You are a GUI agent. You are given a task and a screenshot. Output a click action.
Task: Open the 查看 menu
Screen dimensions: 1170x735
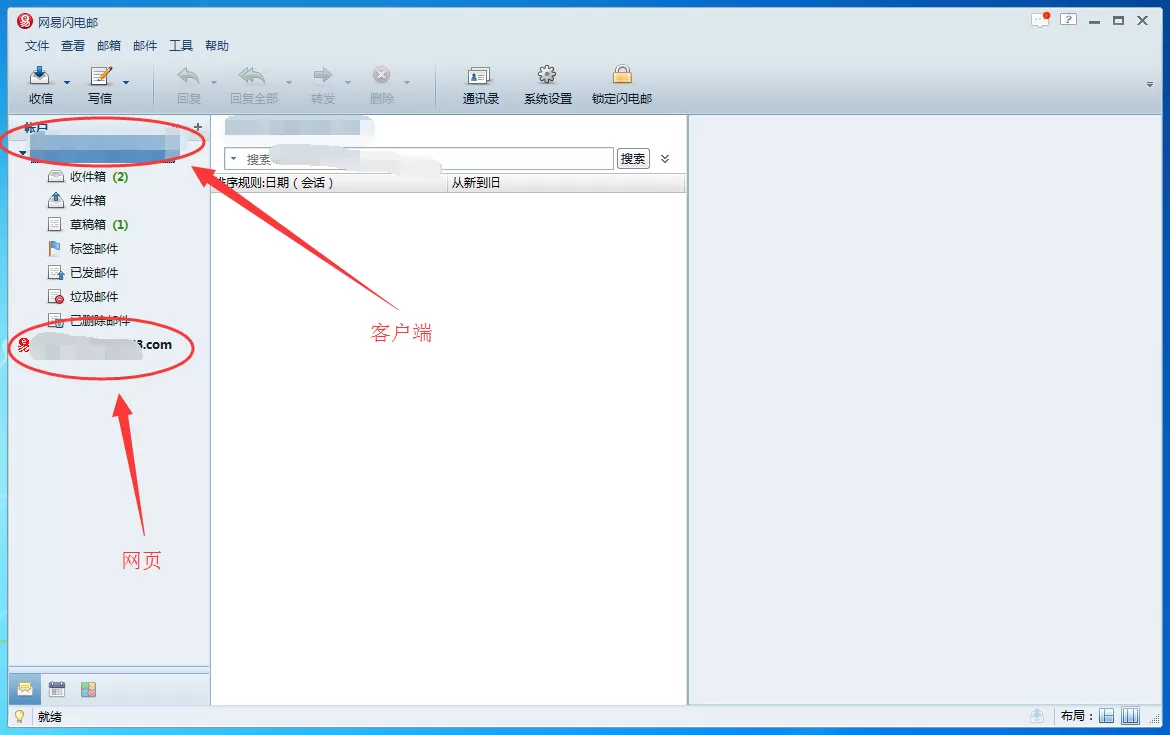click(72, 46)
